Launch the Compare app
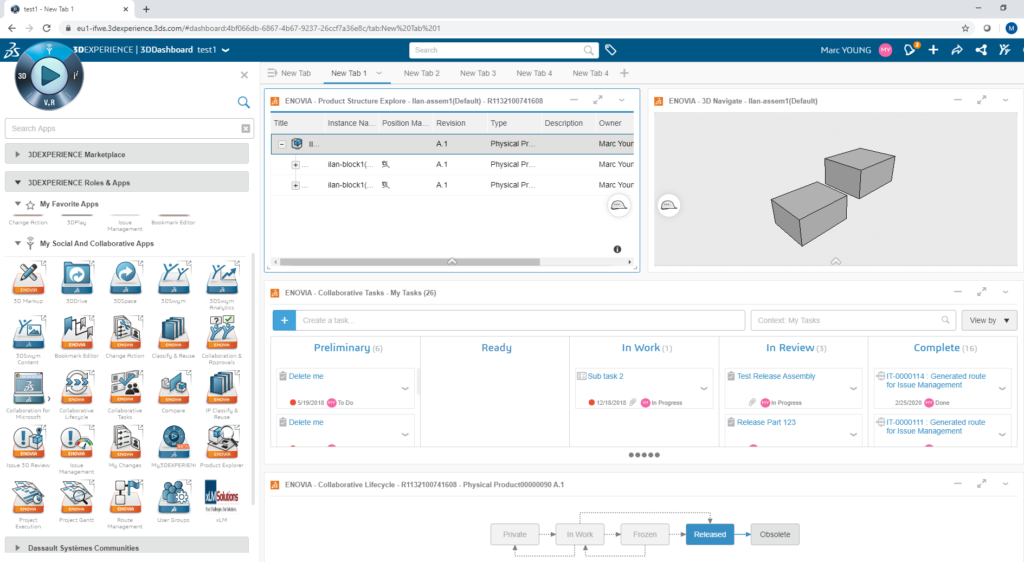 [x=173, y=388]
